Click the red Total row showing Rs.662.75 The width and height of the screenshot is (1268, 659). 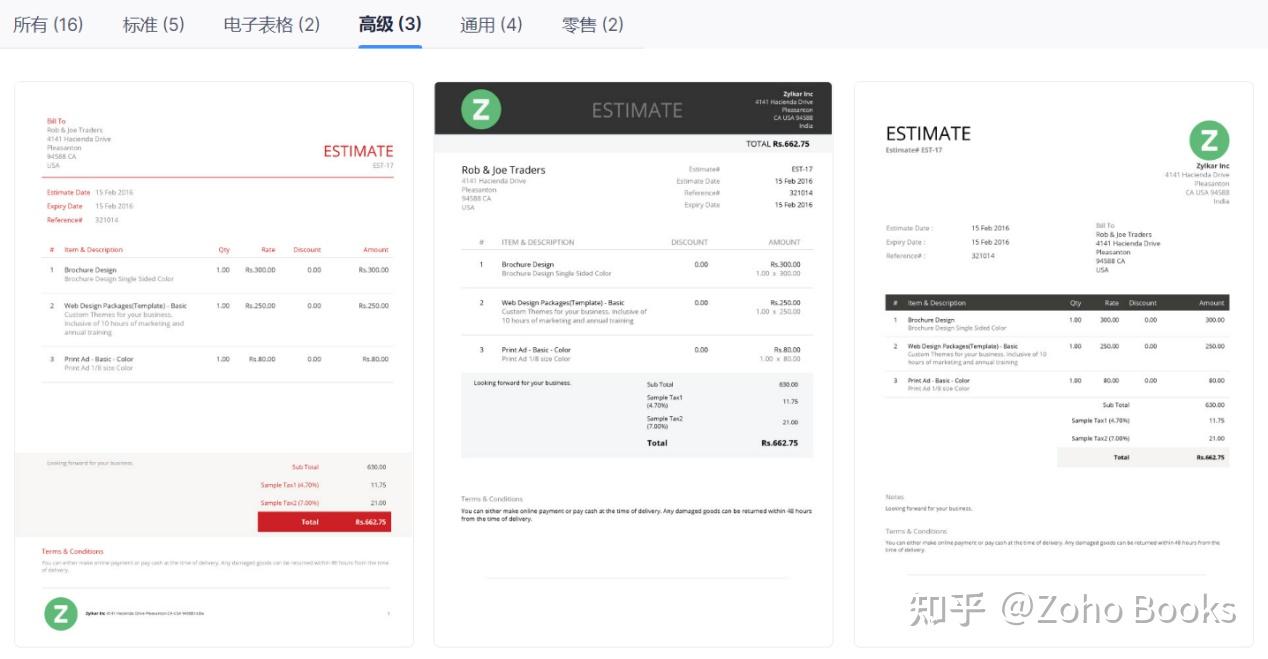325,521
